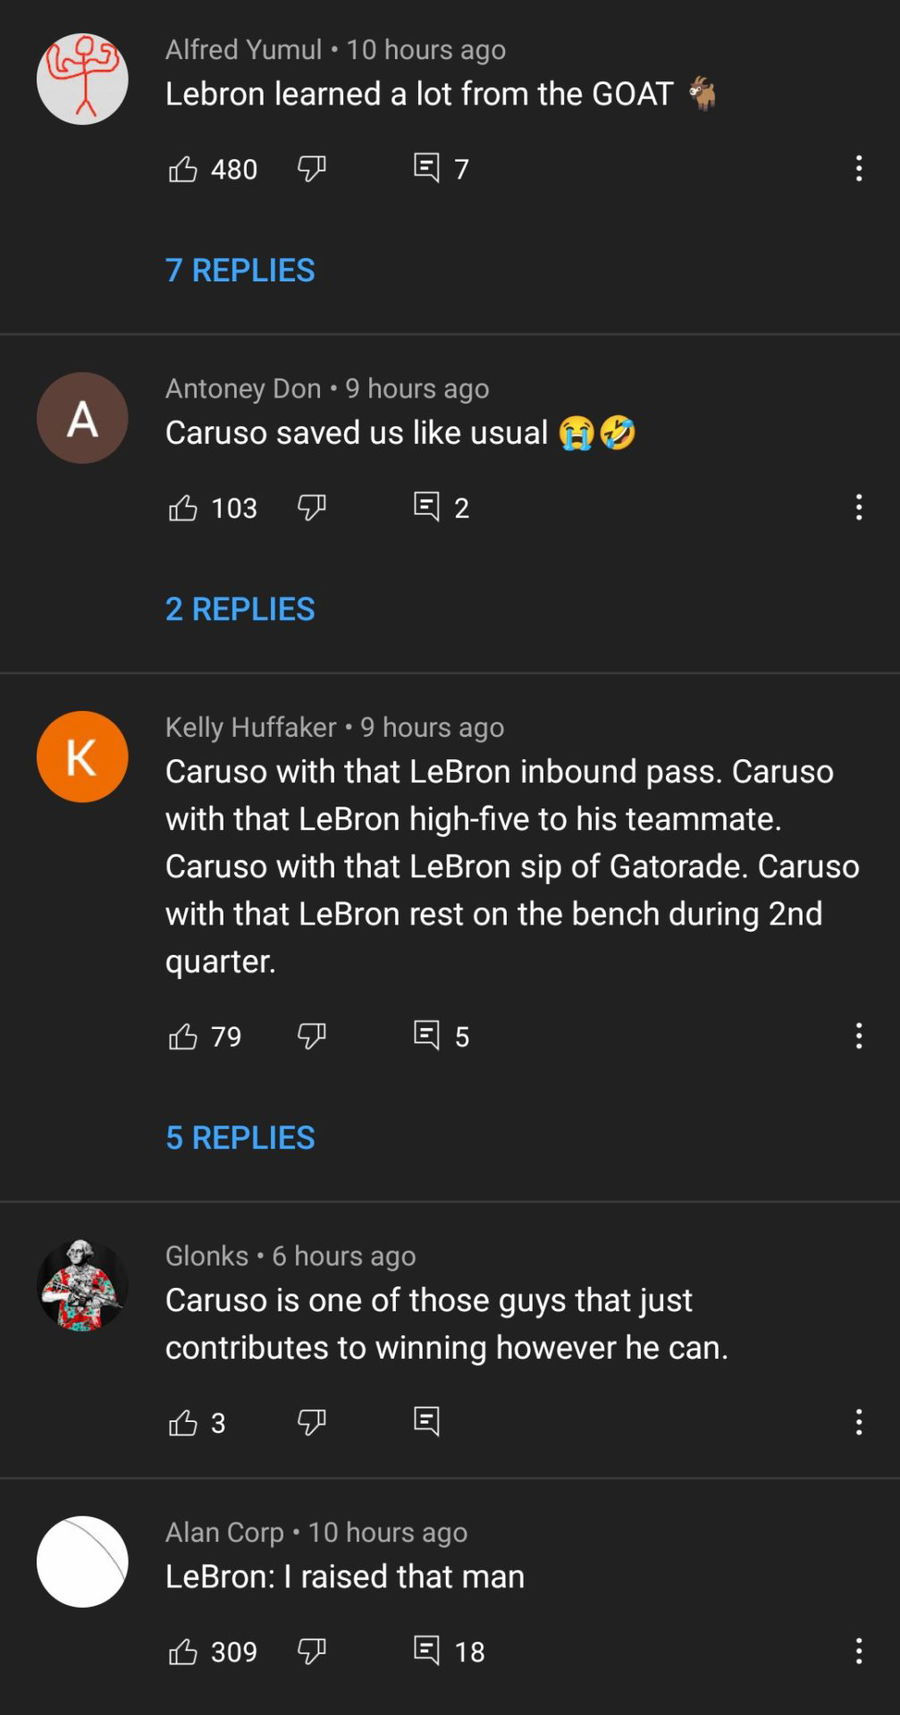Show 5 REPLIES under Kelly Huffaker
The image size is (900, 1715).
(x=240, y=1138)
